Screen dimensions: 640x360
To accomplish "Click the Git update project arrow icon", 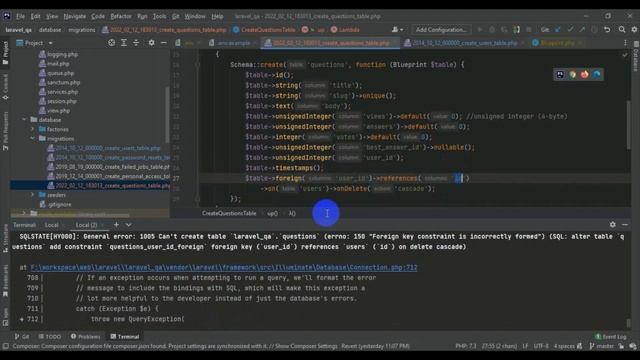I will coord(558,30).
